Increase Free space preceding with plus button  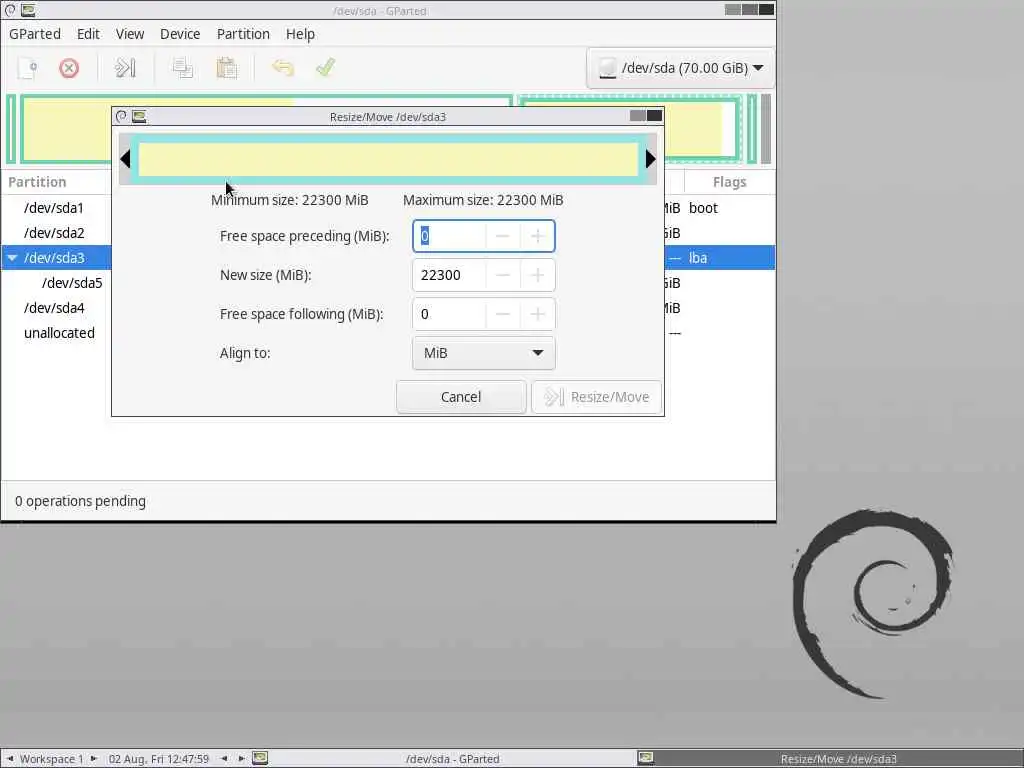click(537, 236)
